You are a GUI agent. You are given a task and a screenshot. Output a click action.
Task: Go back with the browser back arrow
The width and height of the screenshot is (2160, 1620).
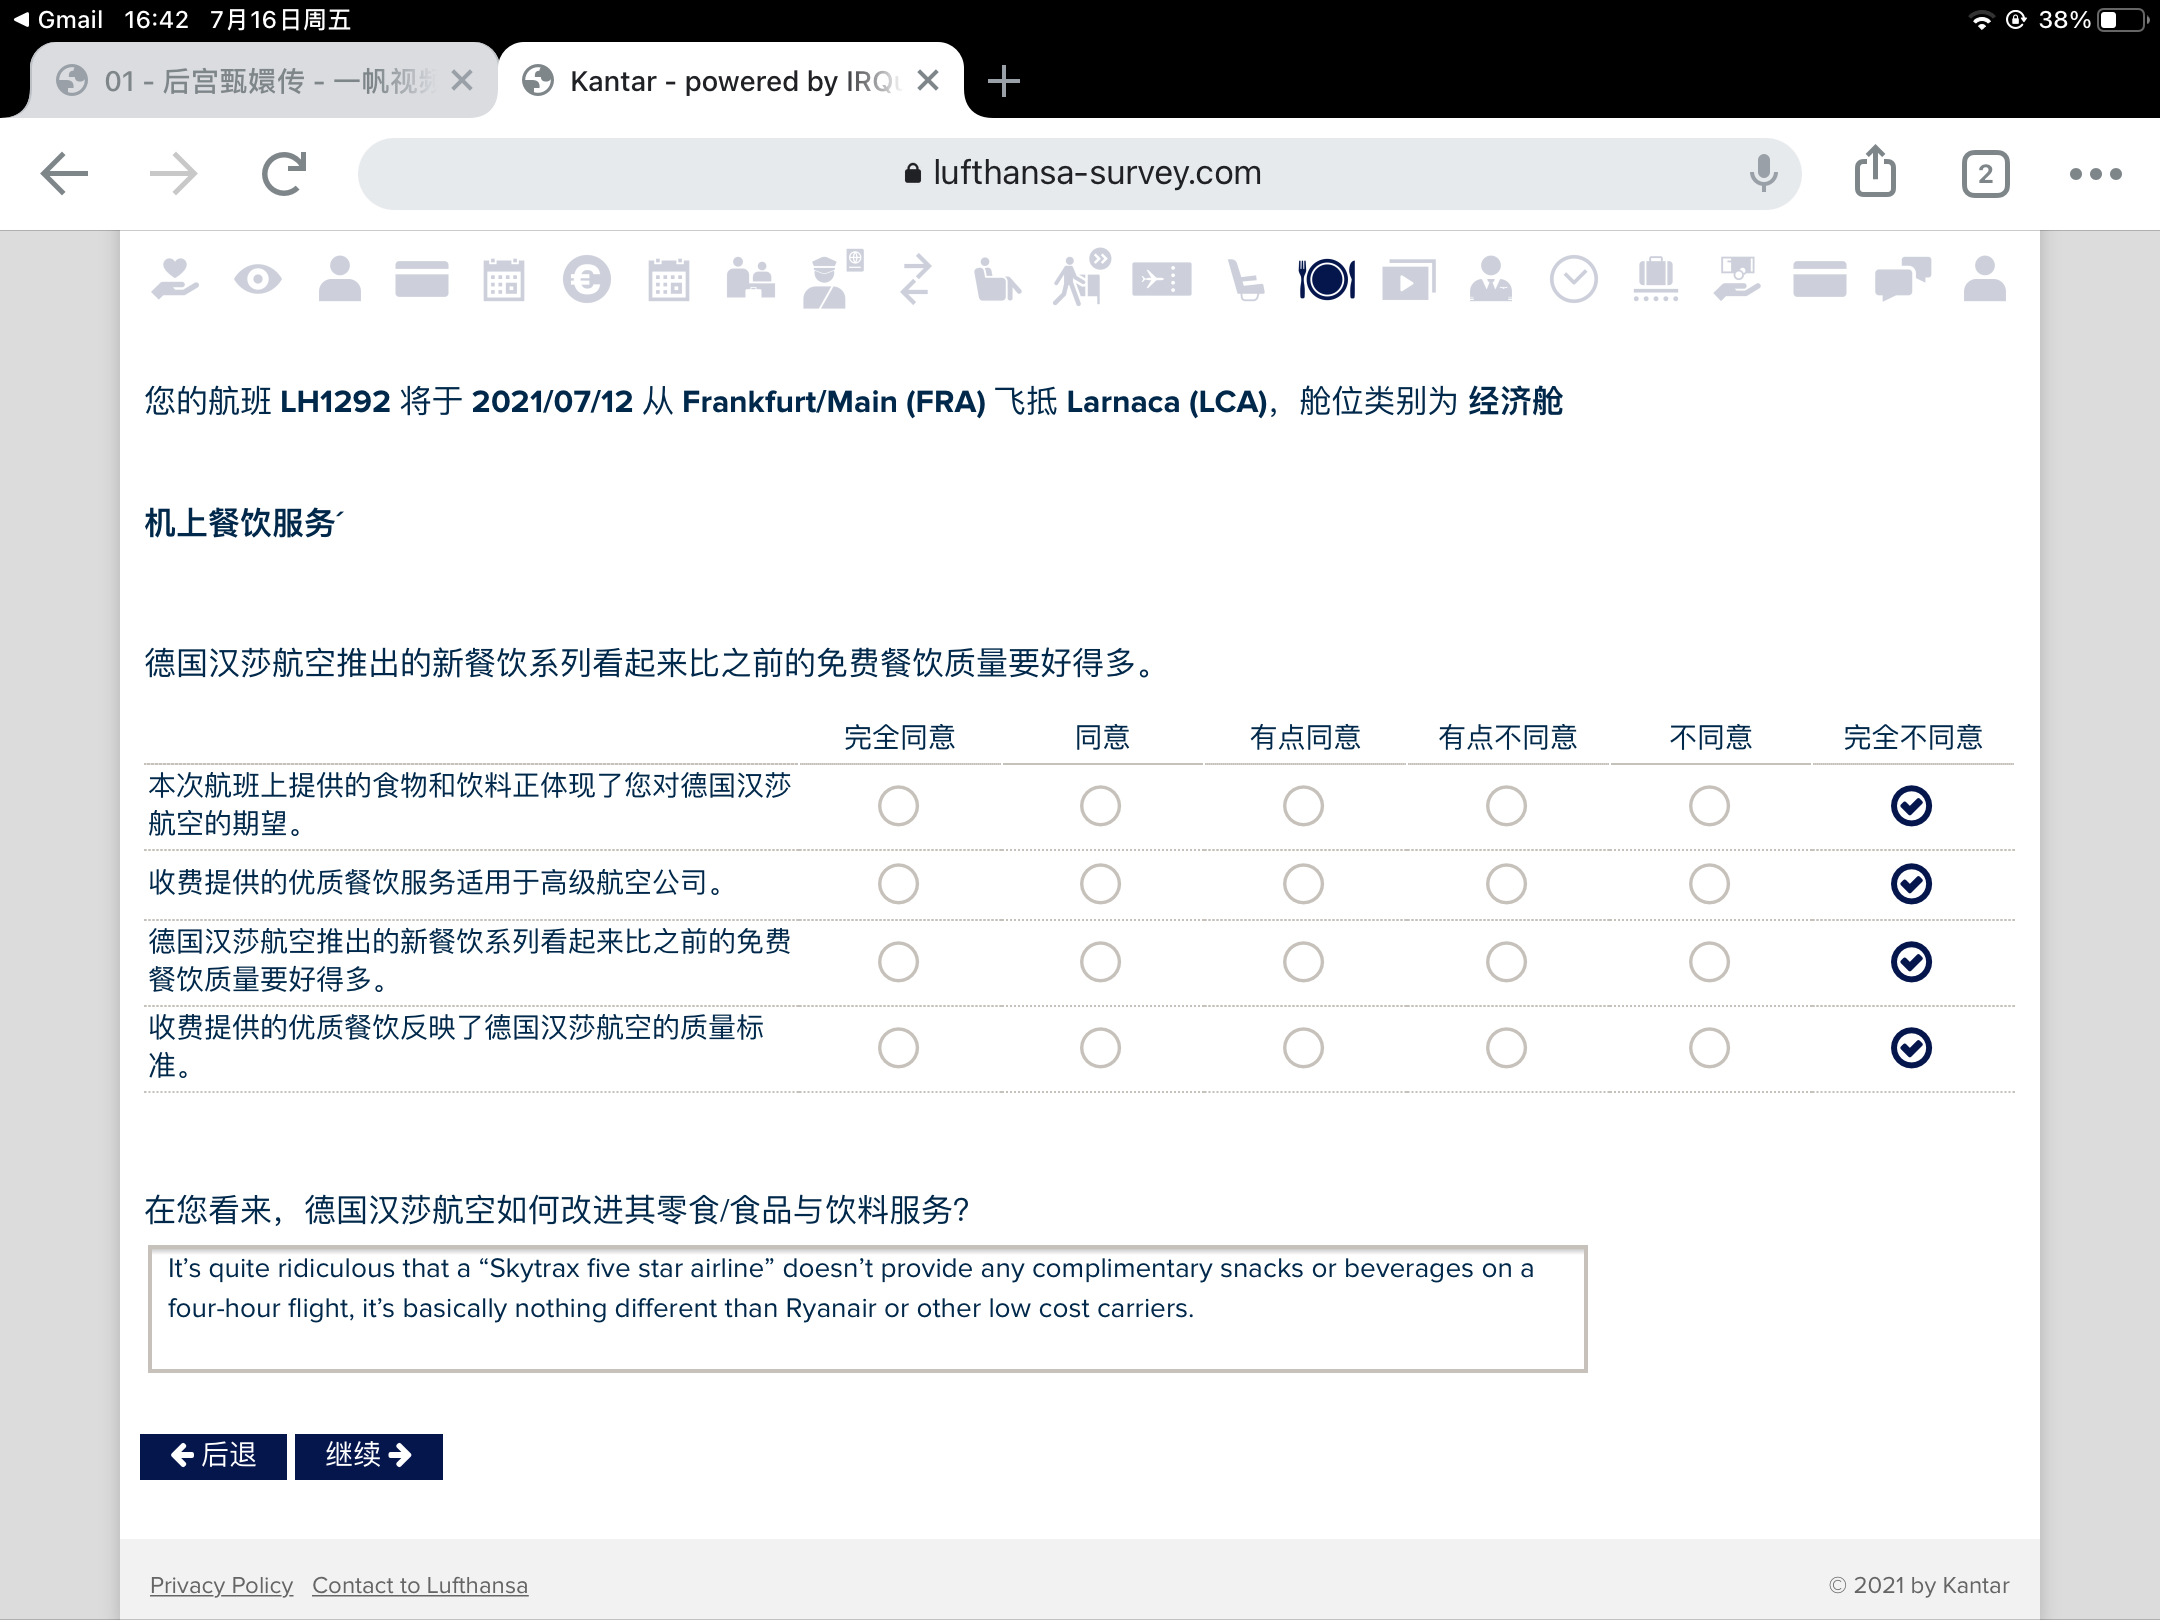pyautogui.click(x=65, y=174)
